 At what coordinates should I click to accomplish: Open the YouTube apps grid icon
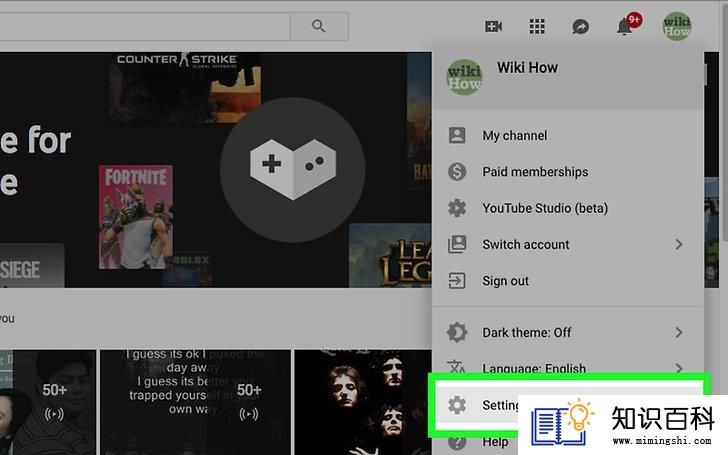pos(537,26)
